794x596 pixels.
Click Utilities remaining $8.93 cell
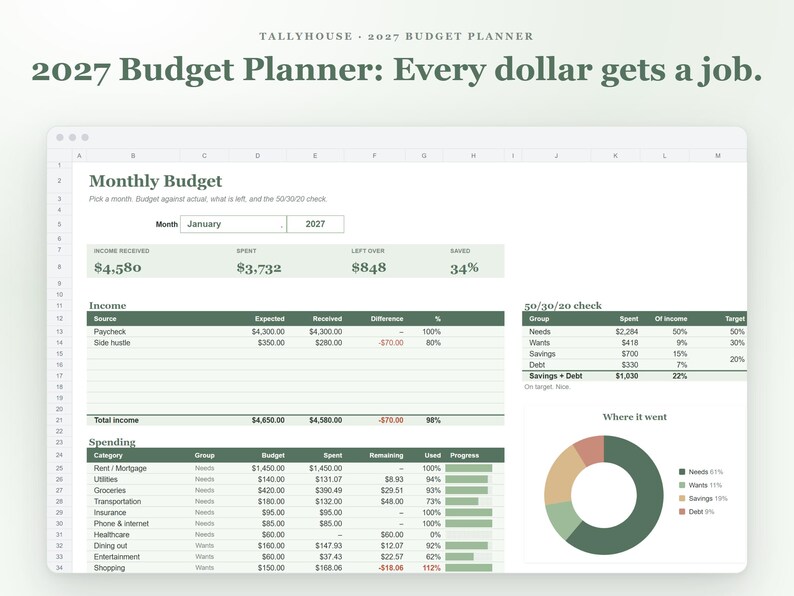tap(394, 479)
